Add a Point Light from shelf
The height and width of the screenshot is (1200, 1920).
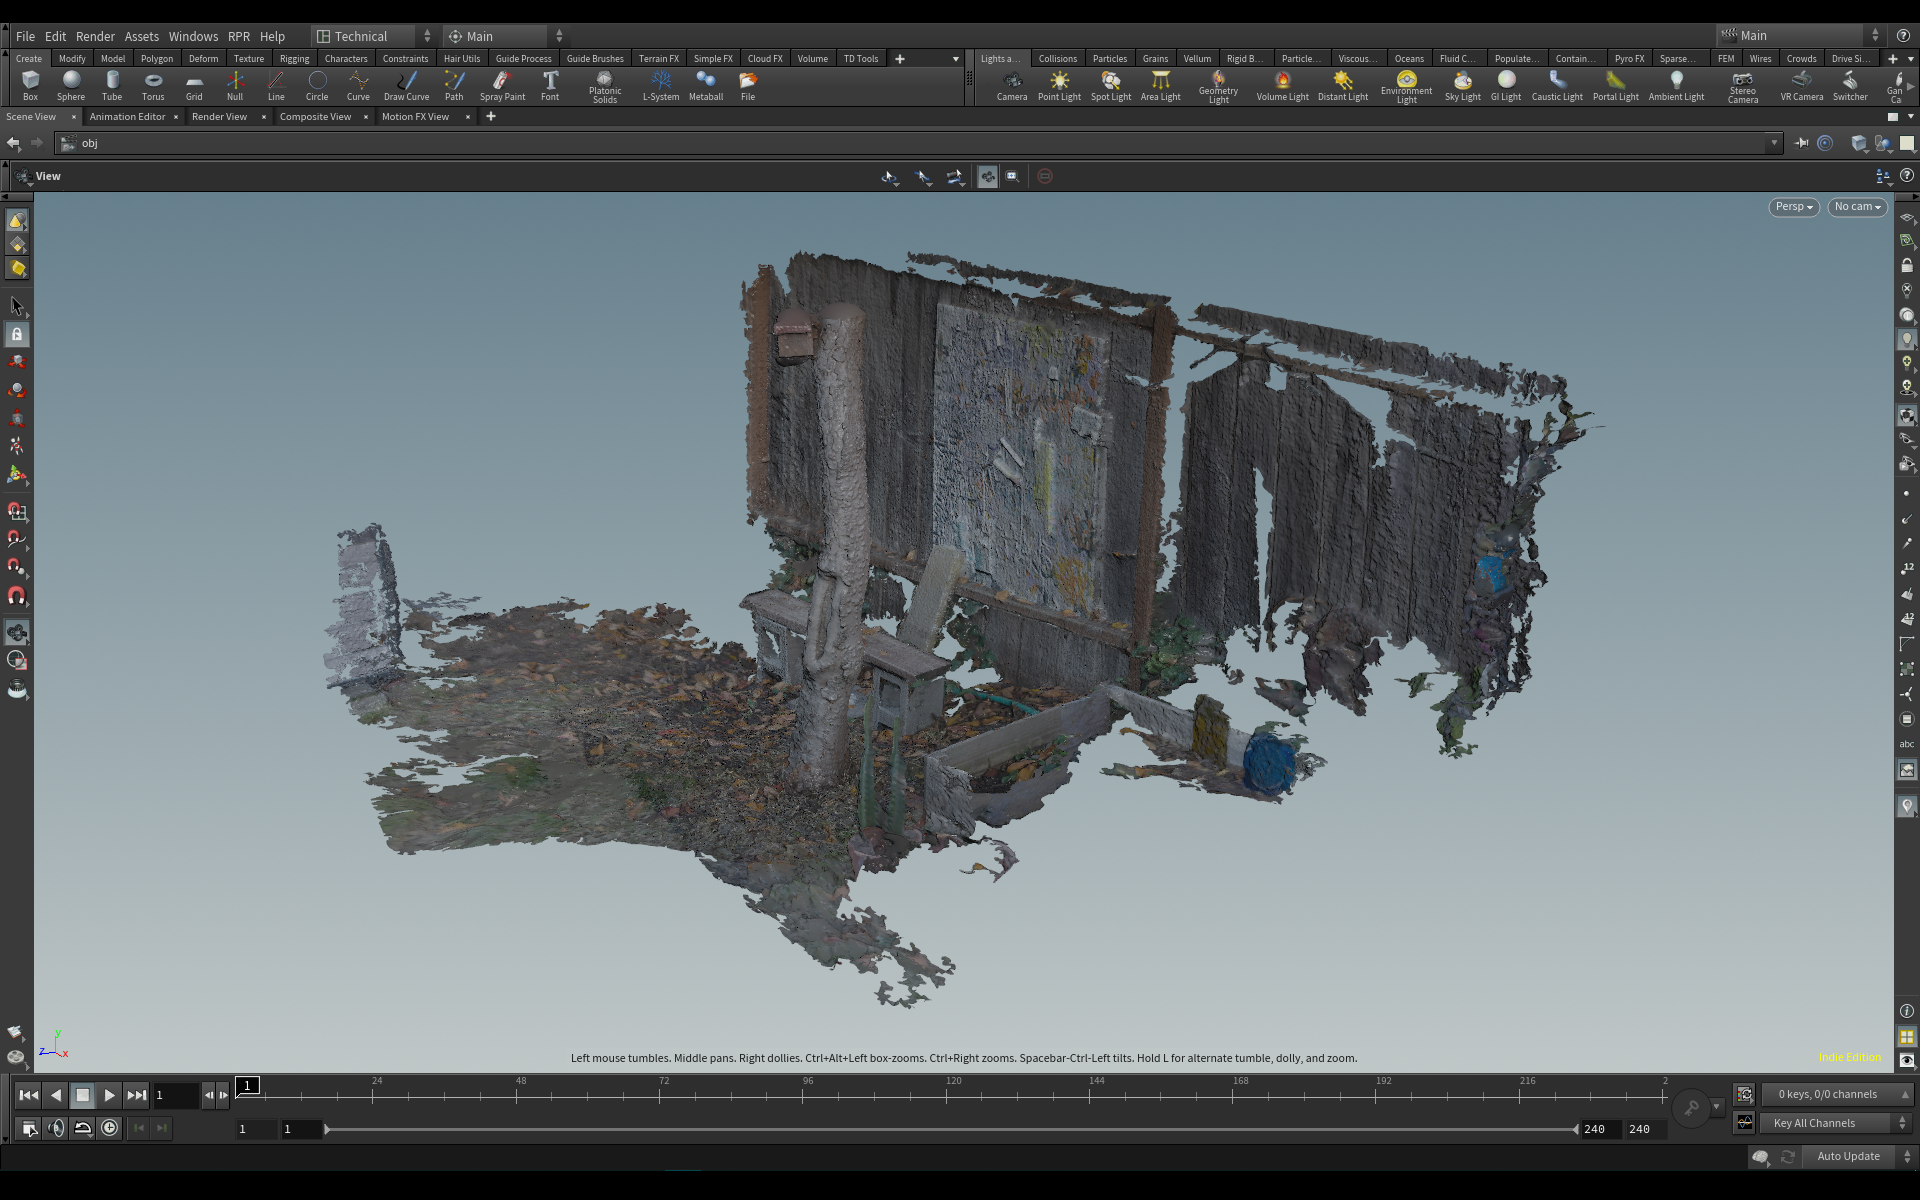(x=1059, y=85)
